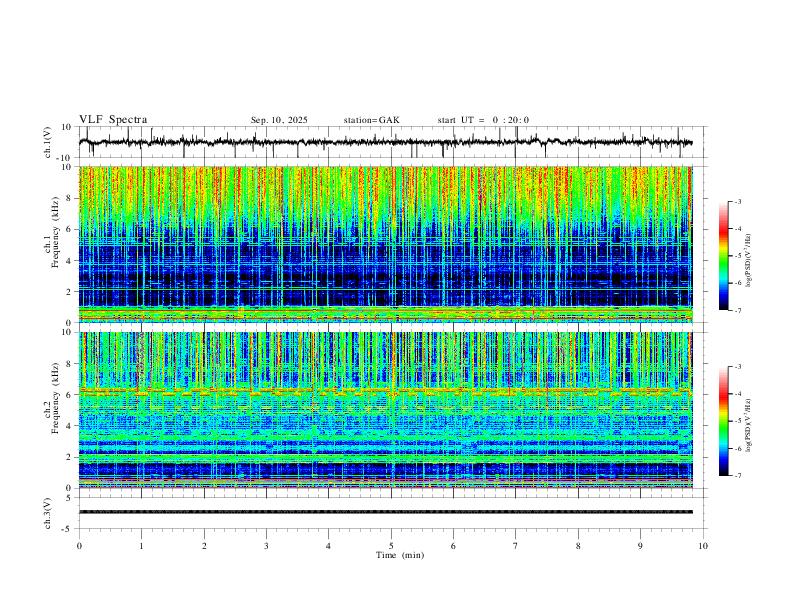The image size is (792, 612).
Task: Click the '4' kHz tick of ch.2 spectrogram
Action: click(x=69, y=426)
